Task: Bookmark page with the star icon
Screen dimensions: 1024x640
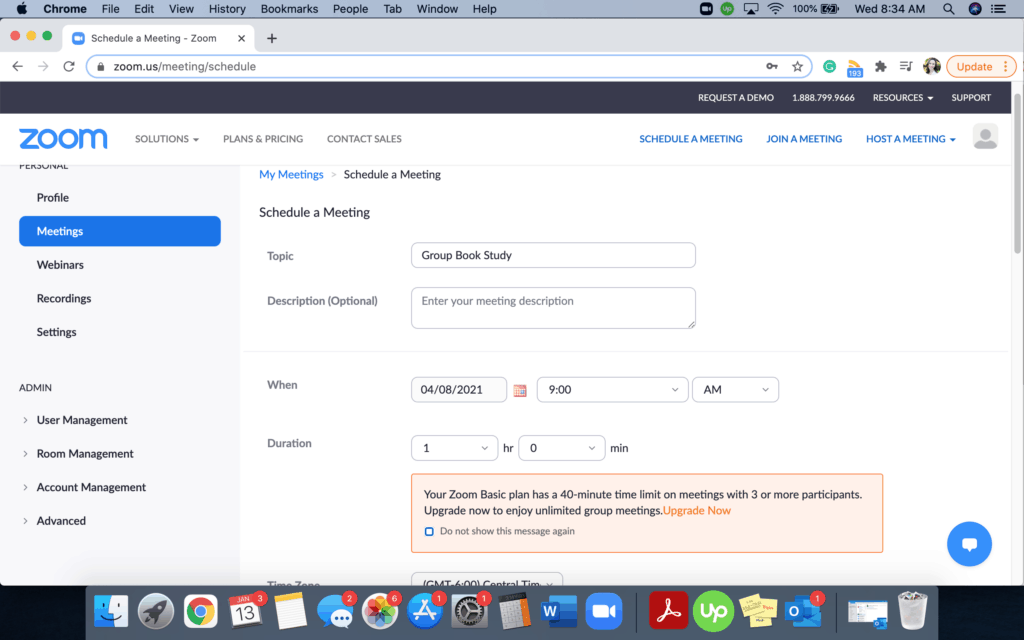Action: pyautogui.click(x=797, y=66)
